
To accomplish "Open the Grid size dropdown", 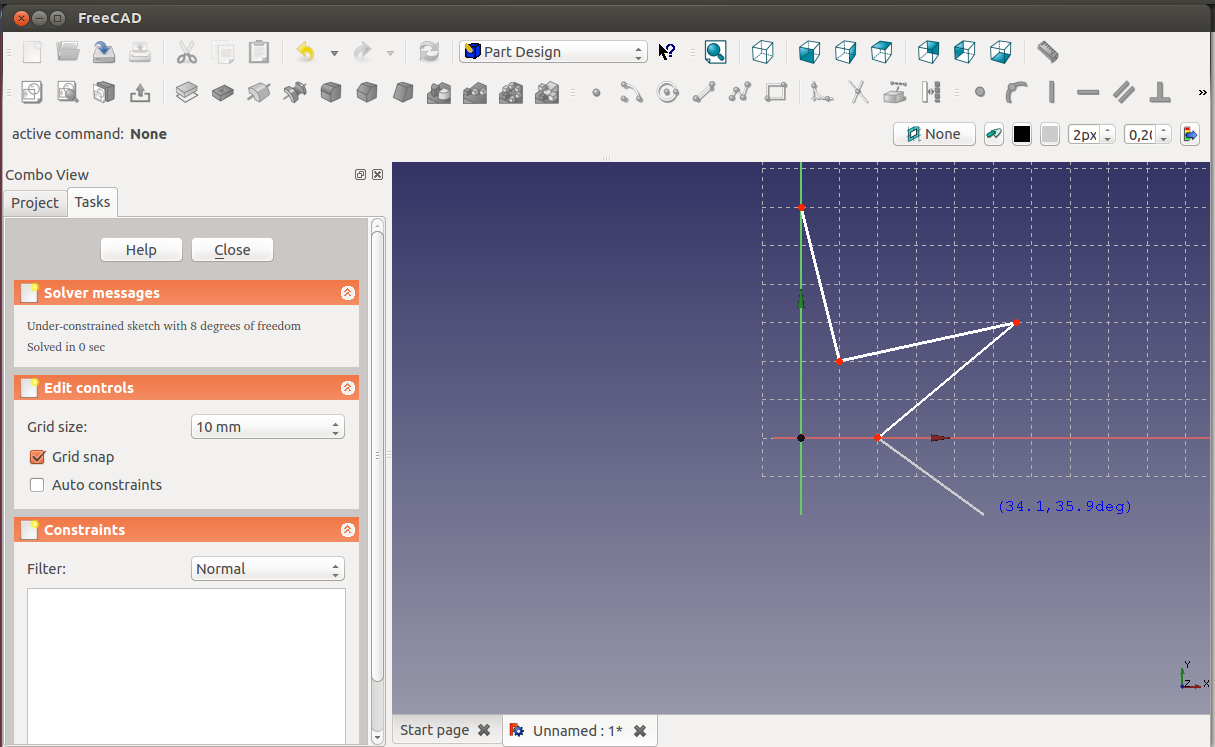I will click(267, 427).
